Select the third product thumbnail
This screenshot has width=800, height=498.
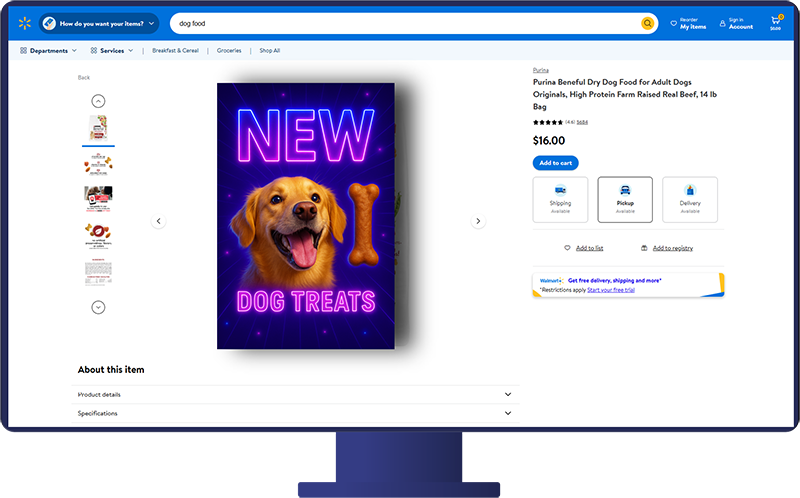(98, 198)
